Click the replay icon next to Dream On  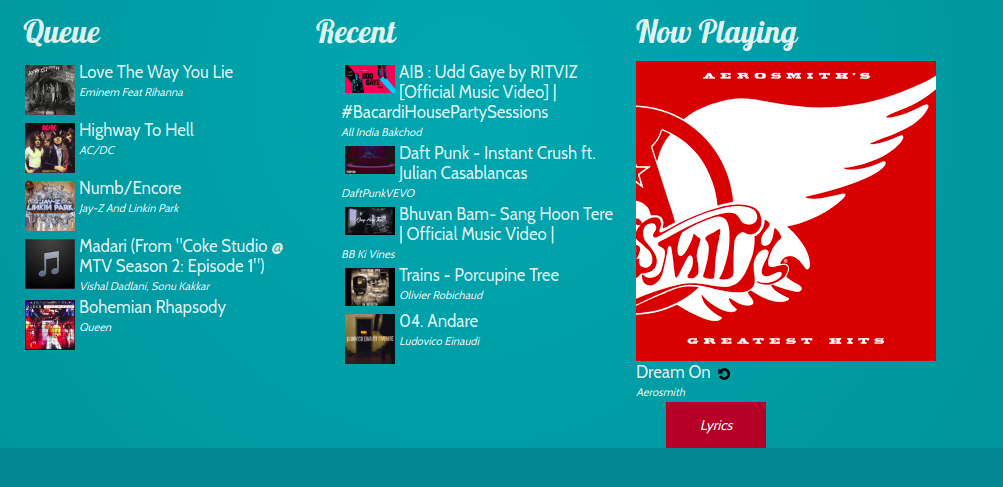723,374
